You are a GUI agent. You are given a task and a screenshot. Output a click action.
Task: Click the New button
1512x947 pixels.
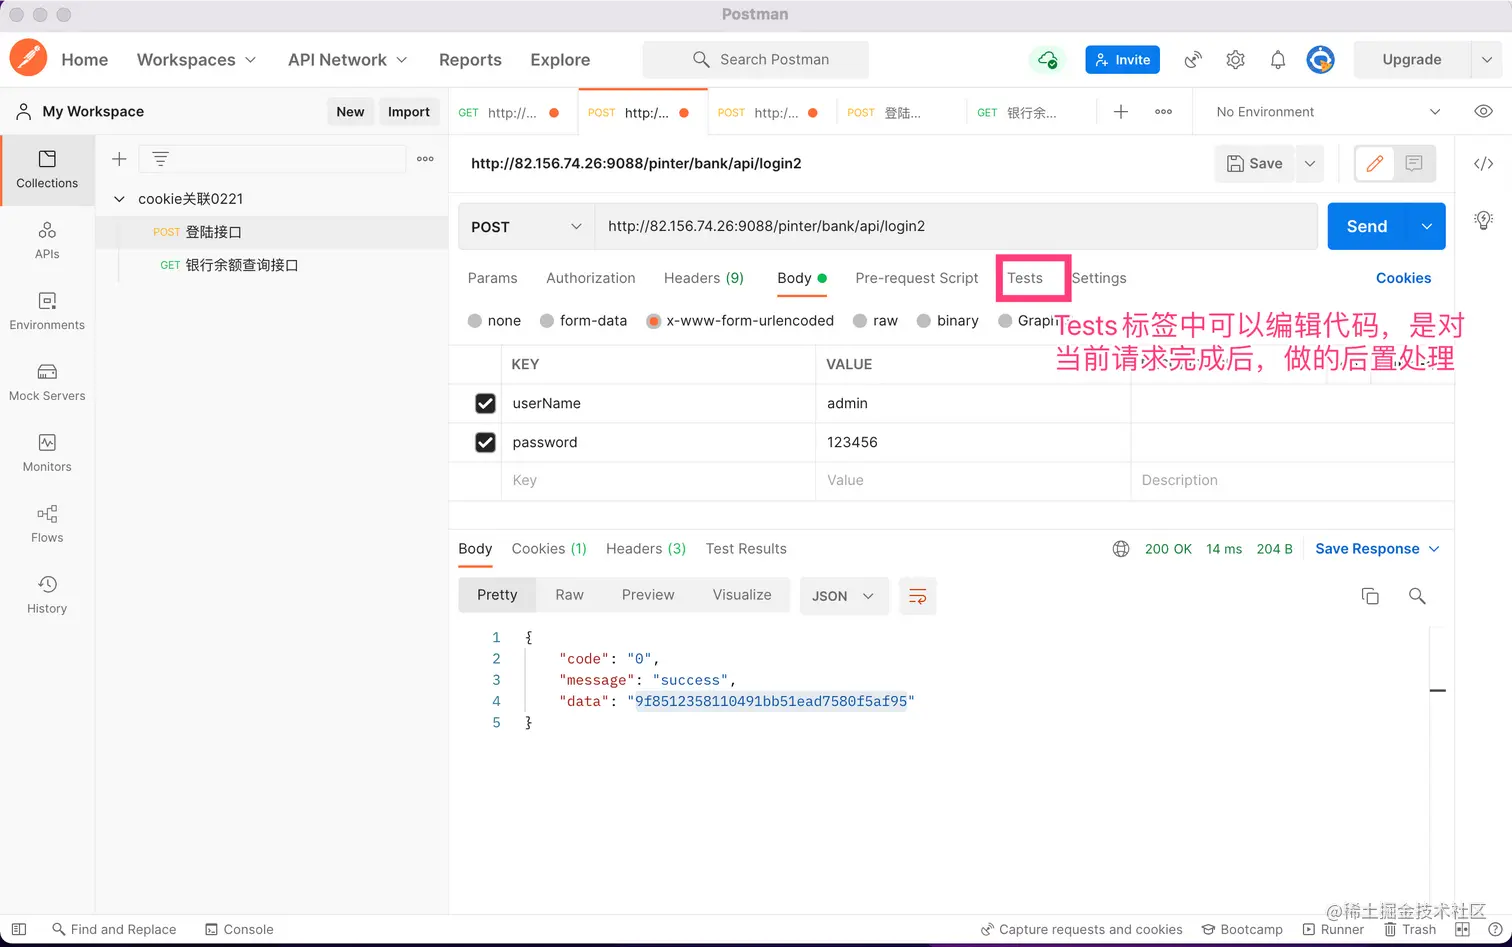point(350,112)
